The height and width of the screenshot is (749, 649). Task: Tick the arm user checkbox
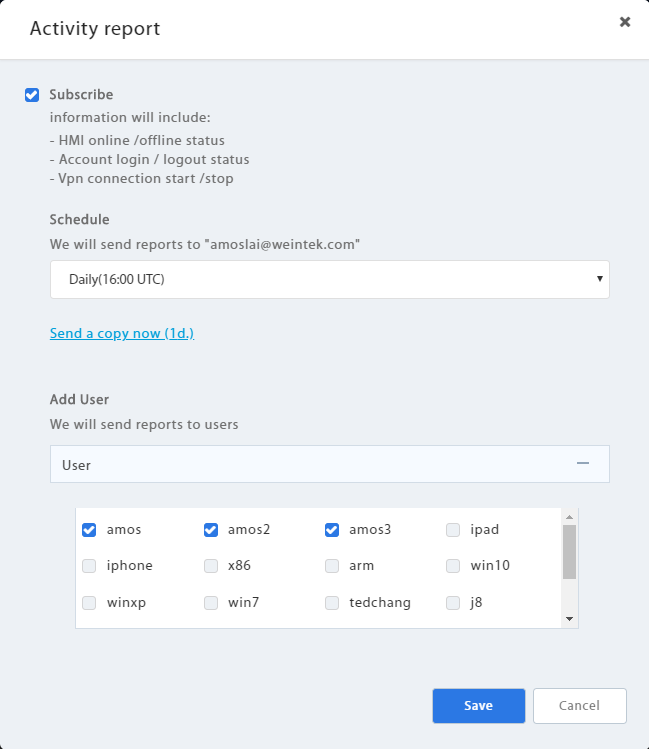point(332,566)
